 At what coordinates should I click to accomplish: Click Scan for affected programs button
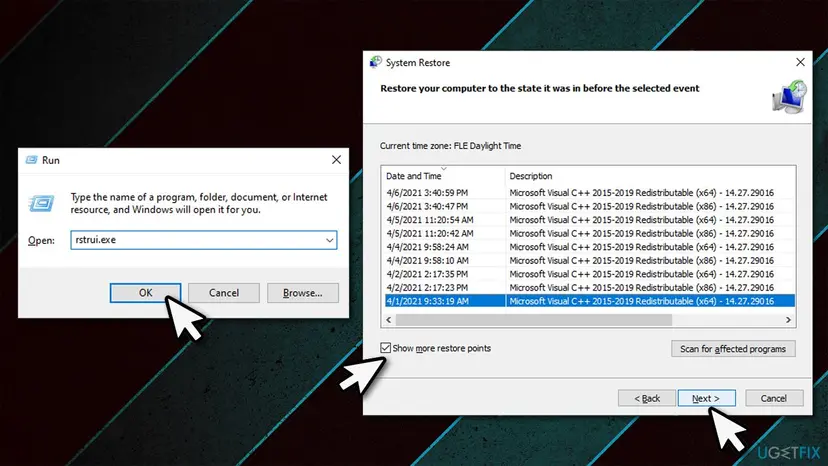point(733,349)
